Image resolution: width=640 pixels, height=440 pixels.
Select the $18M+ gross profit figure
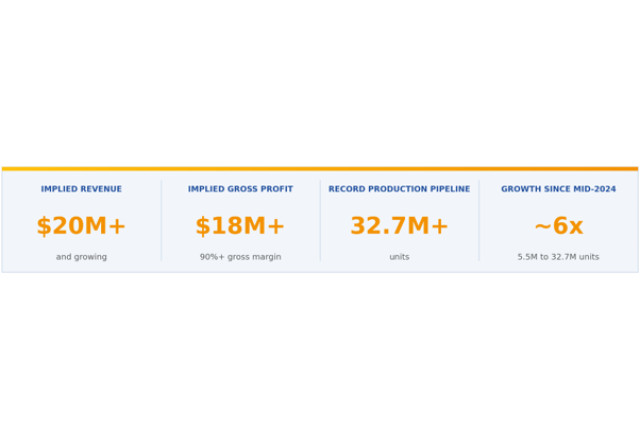click(240, 226)
